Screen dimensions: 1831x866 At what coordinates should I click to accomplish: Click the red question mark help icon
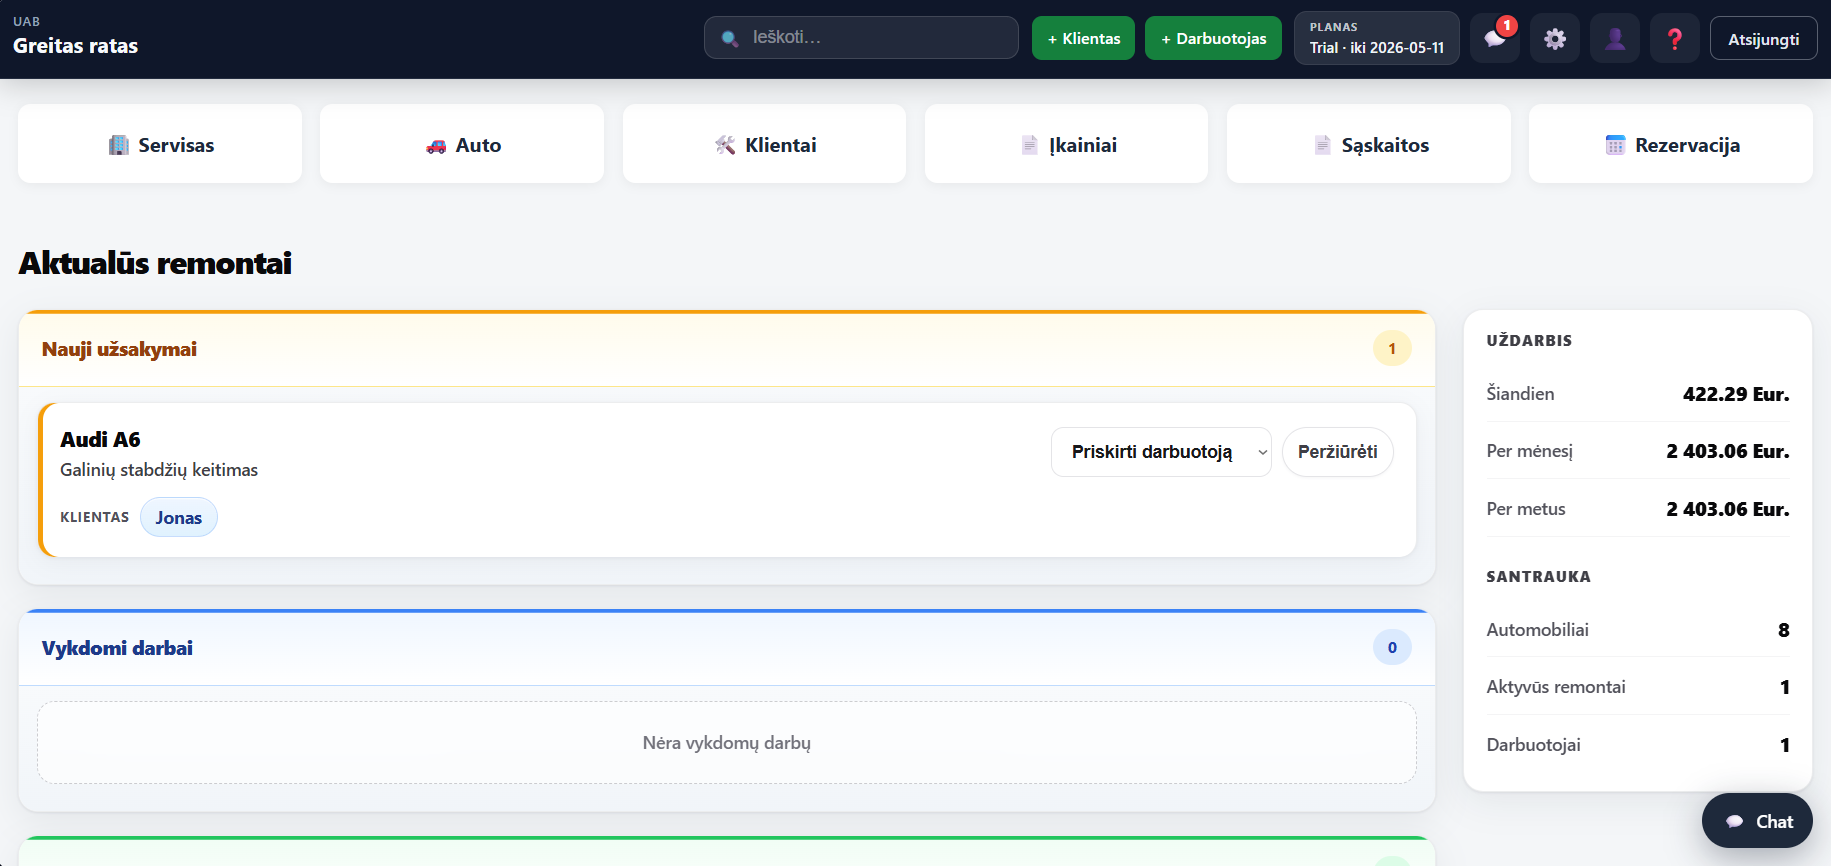pyautogui.click(x=1675, y=39)
